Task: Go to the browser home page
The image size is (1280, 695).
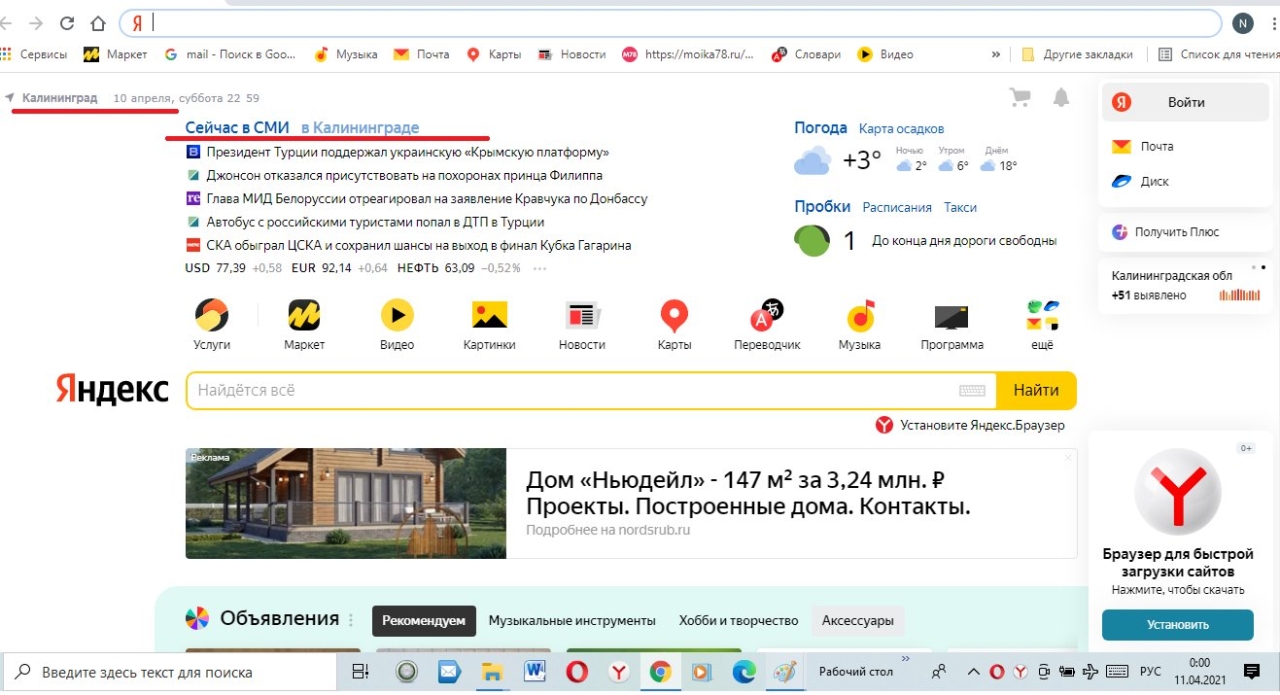Action: (98, 23)
